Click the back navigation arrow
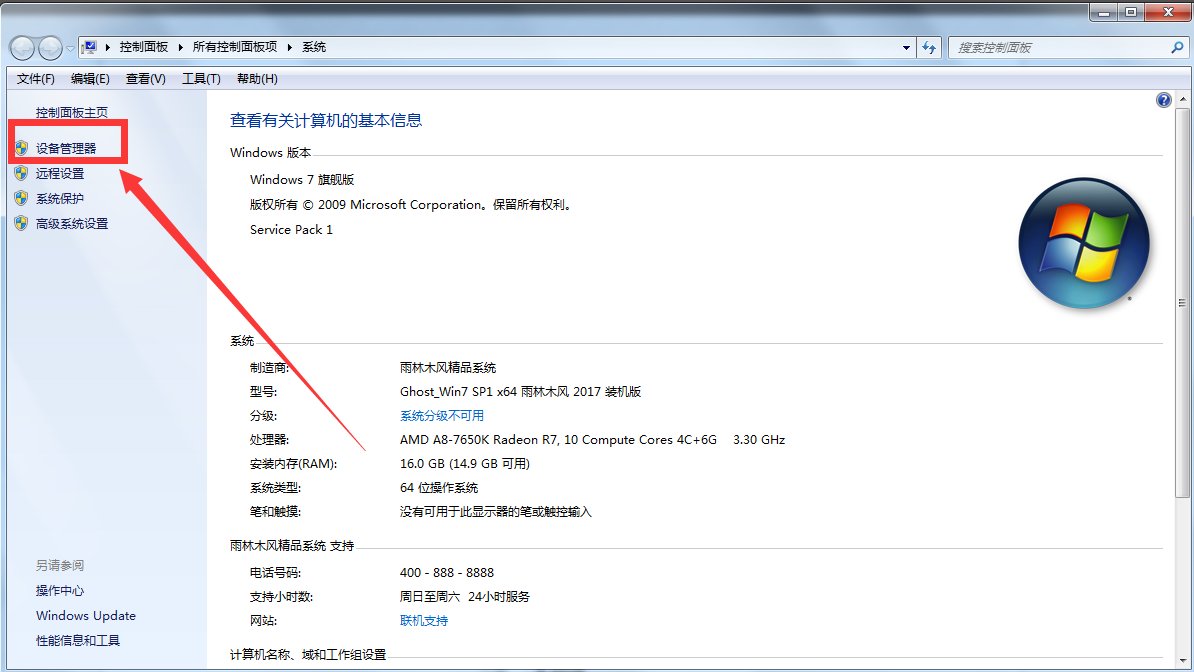The image size is (1194, 672). 22,46
